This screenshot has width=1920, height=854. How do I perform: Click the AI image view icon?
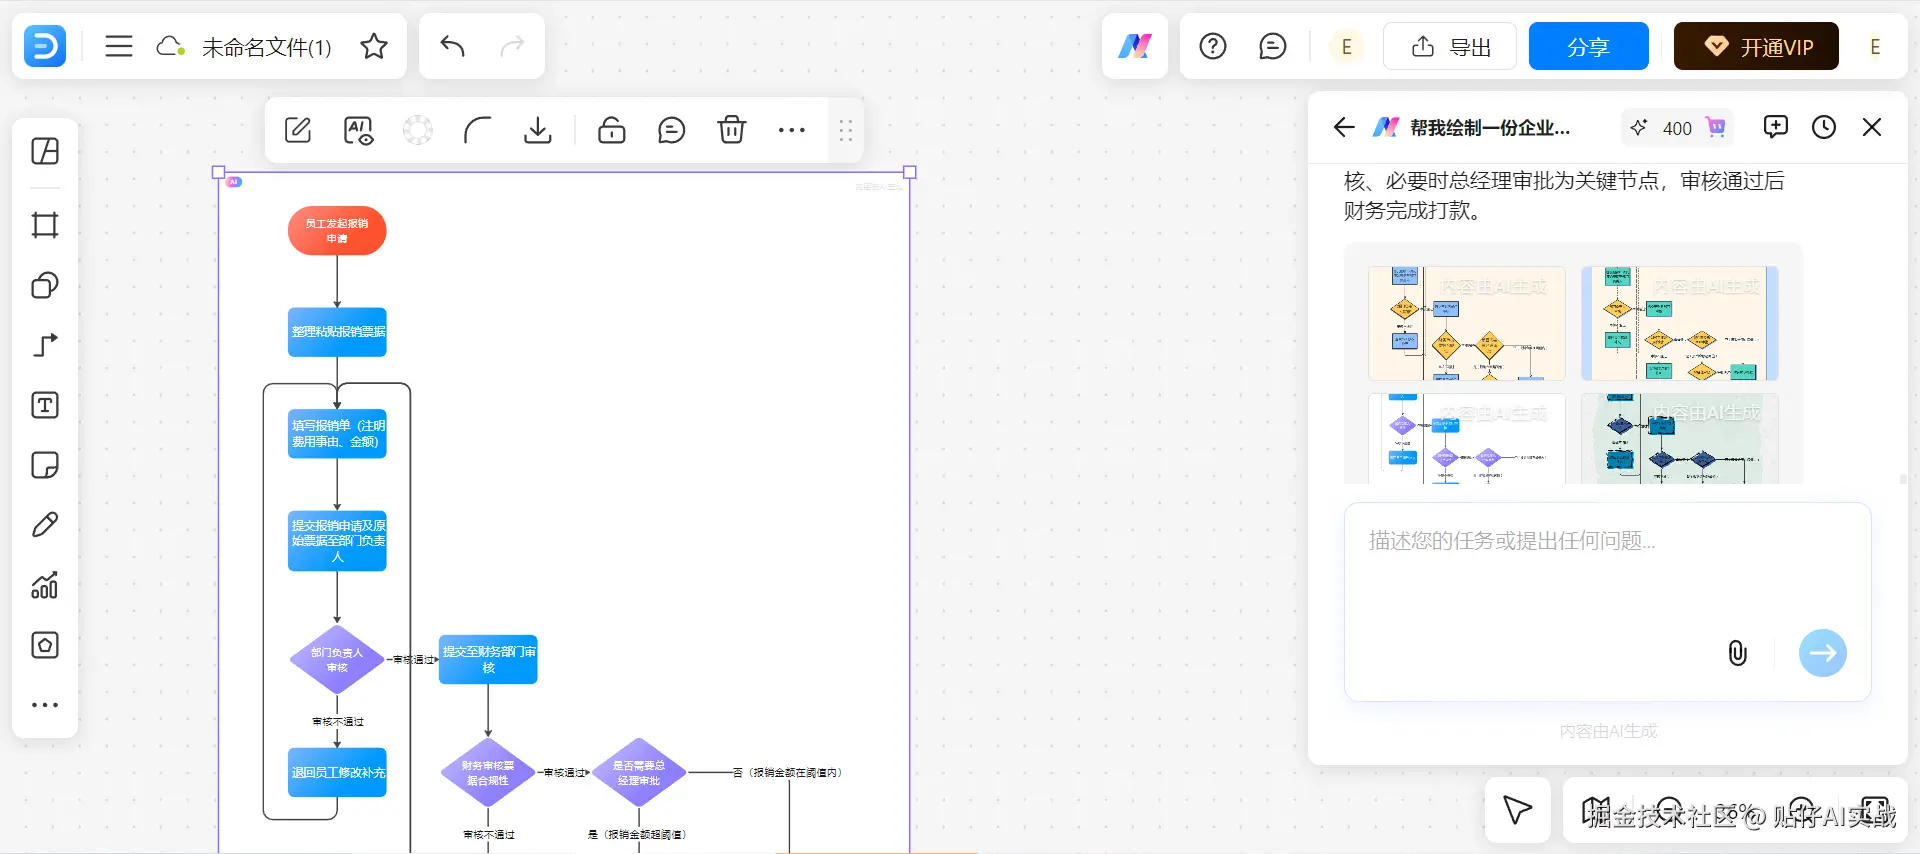pos(358,130)
